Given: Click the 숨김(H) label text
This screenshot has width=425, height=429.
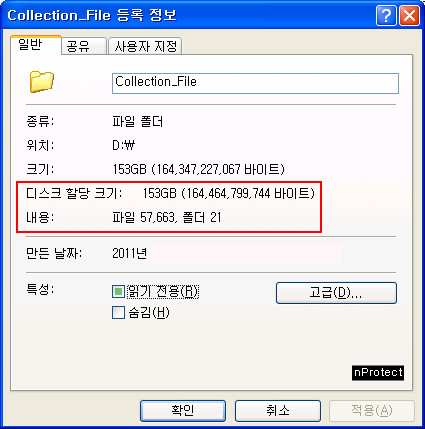Looking at the screenshot, I should [149, 313].
